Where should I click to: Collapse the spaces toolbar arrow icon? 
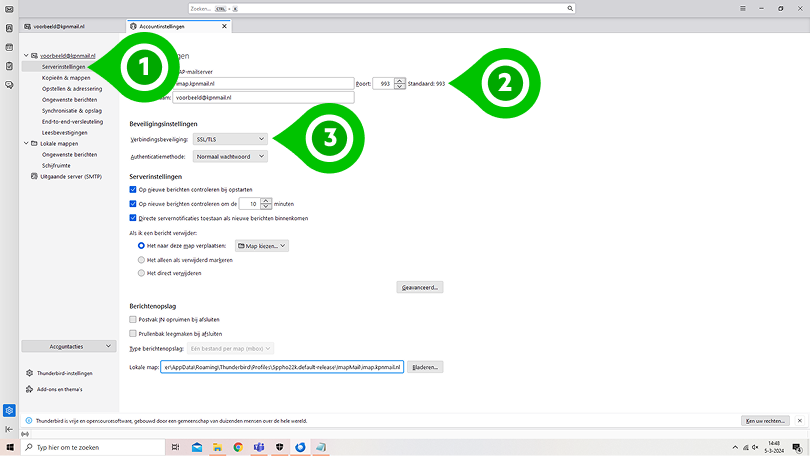(x=9, y=429)
